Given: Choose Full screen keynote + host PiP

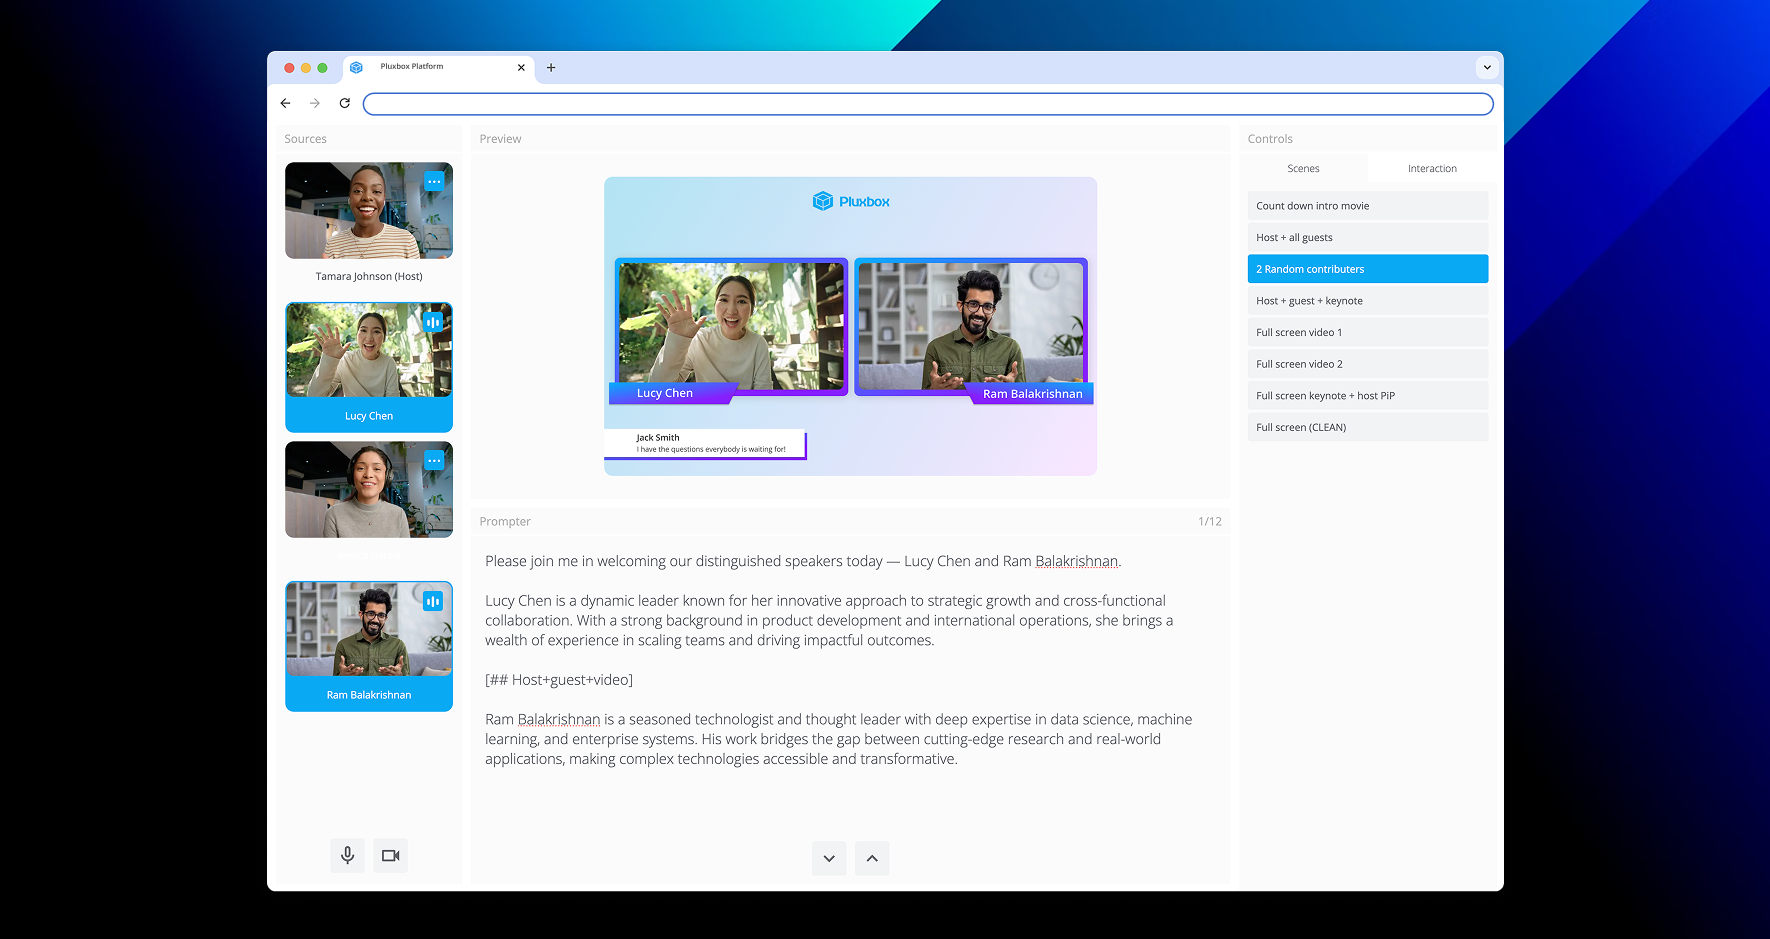Looking at the screenshot, I should (x=1367, y=396).
